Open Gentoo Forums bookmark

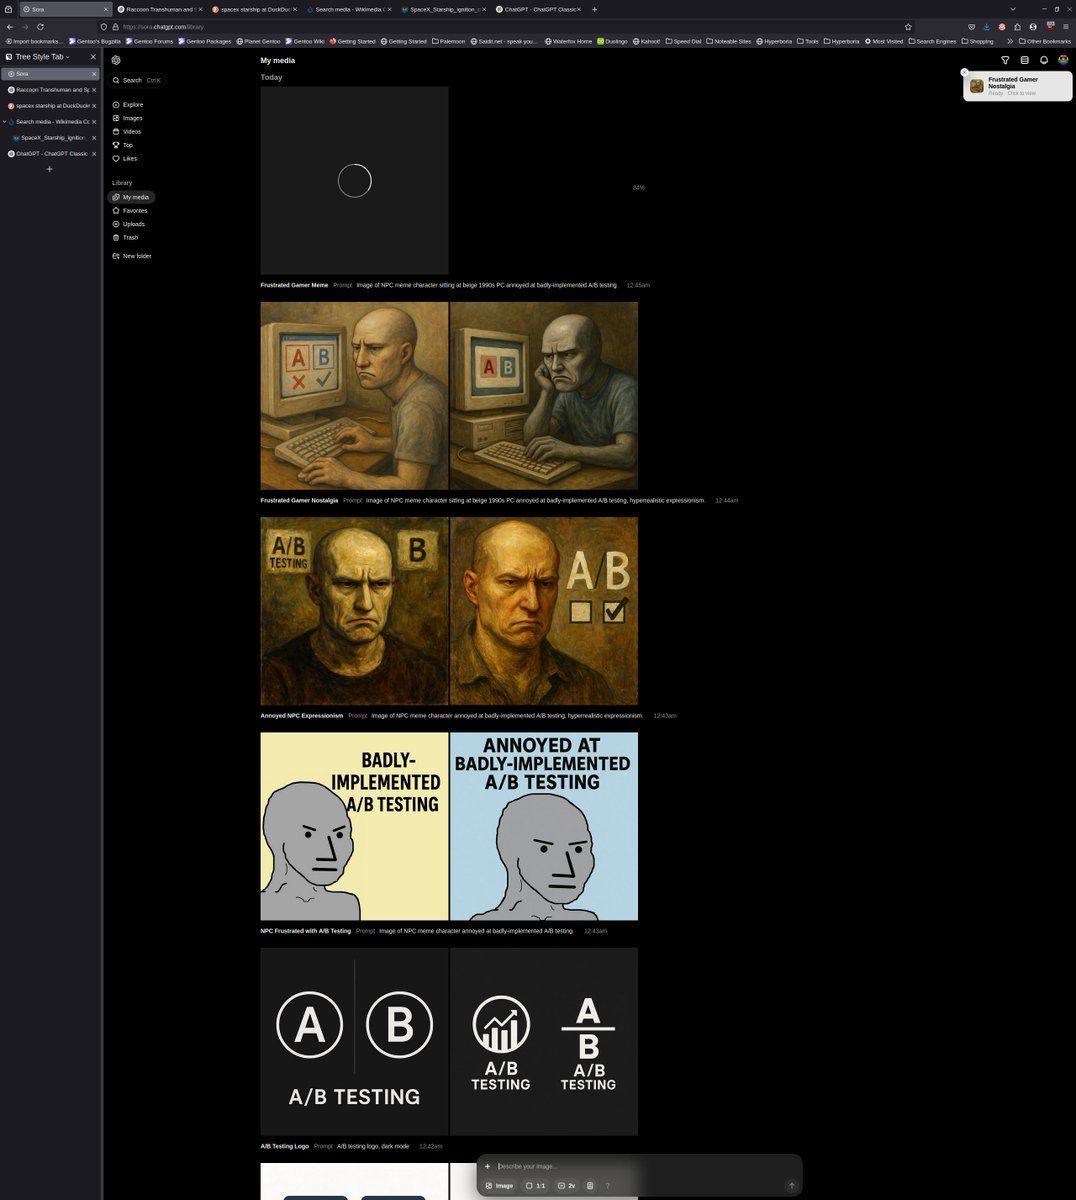(x=150, y=41)
